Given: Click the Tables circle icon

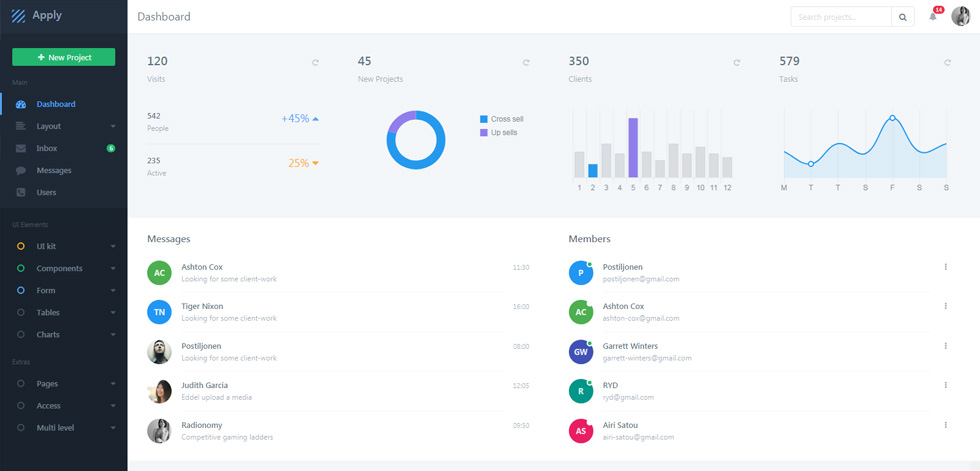Looking at the screenshot, I should [x=21, y=312].
